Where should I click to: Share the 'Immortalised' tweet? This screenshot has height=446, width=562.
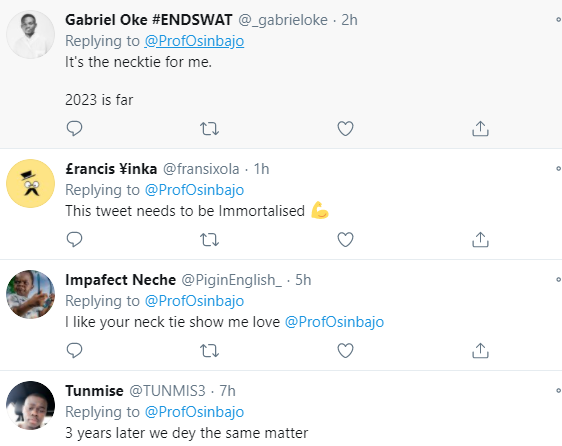tap(480, 239)
